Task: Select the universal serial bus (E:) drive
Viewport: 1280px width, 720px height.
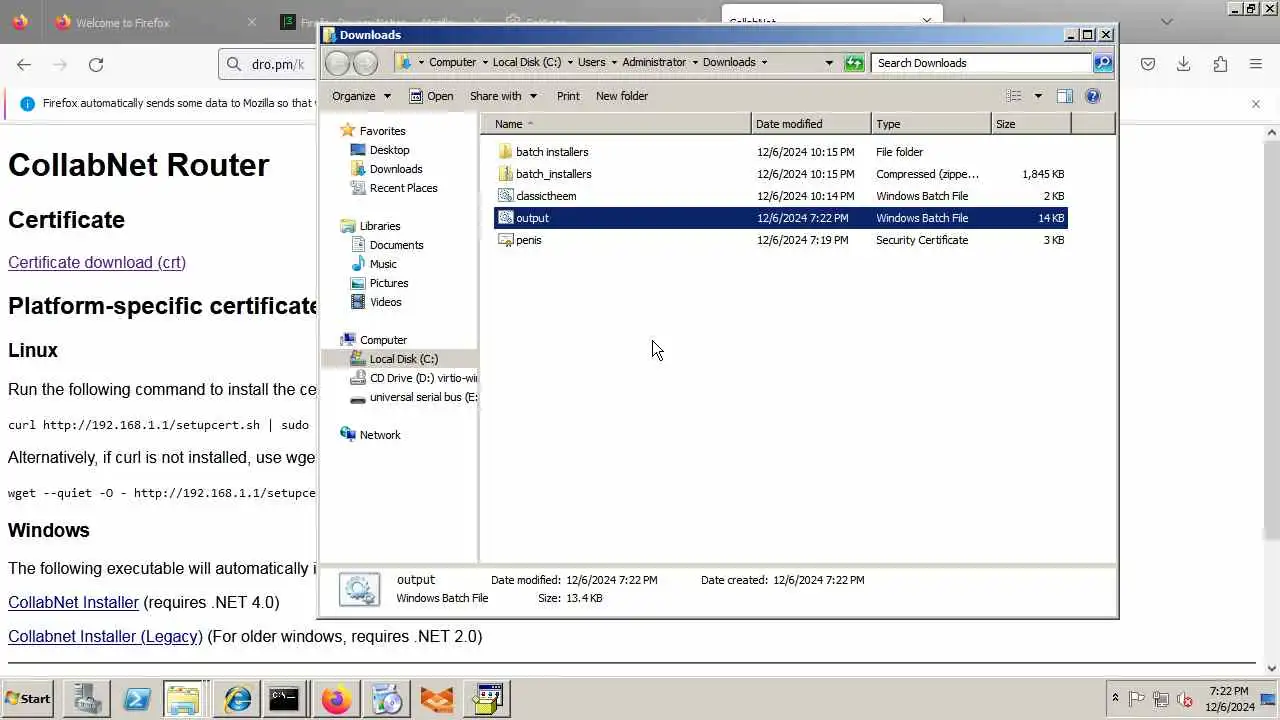Action: click(x=423, y=397)
